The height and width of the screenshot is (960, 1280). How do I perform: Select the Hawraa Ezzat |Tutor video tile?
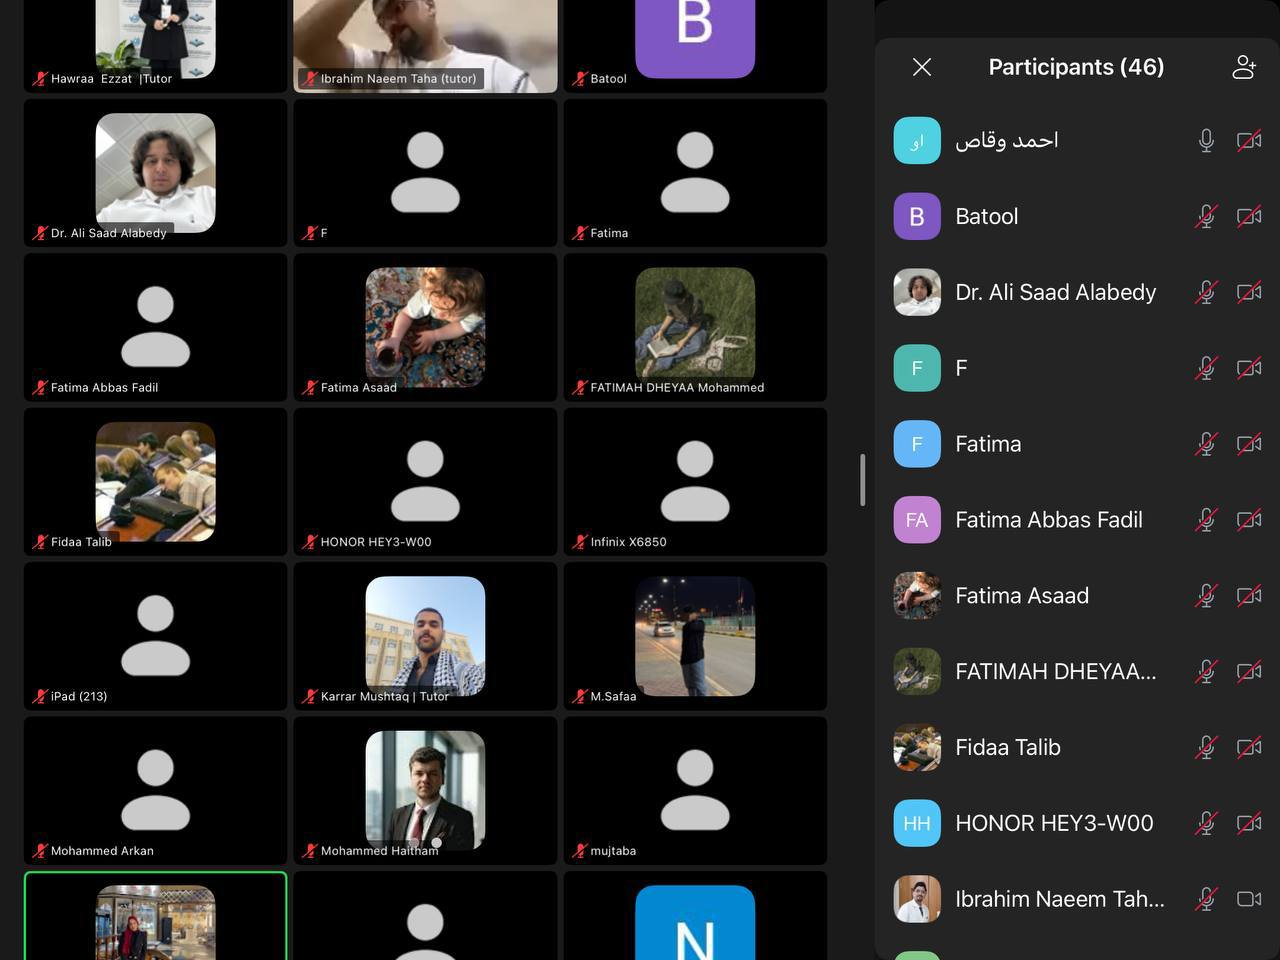pos(155,46)
